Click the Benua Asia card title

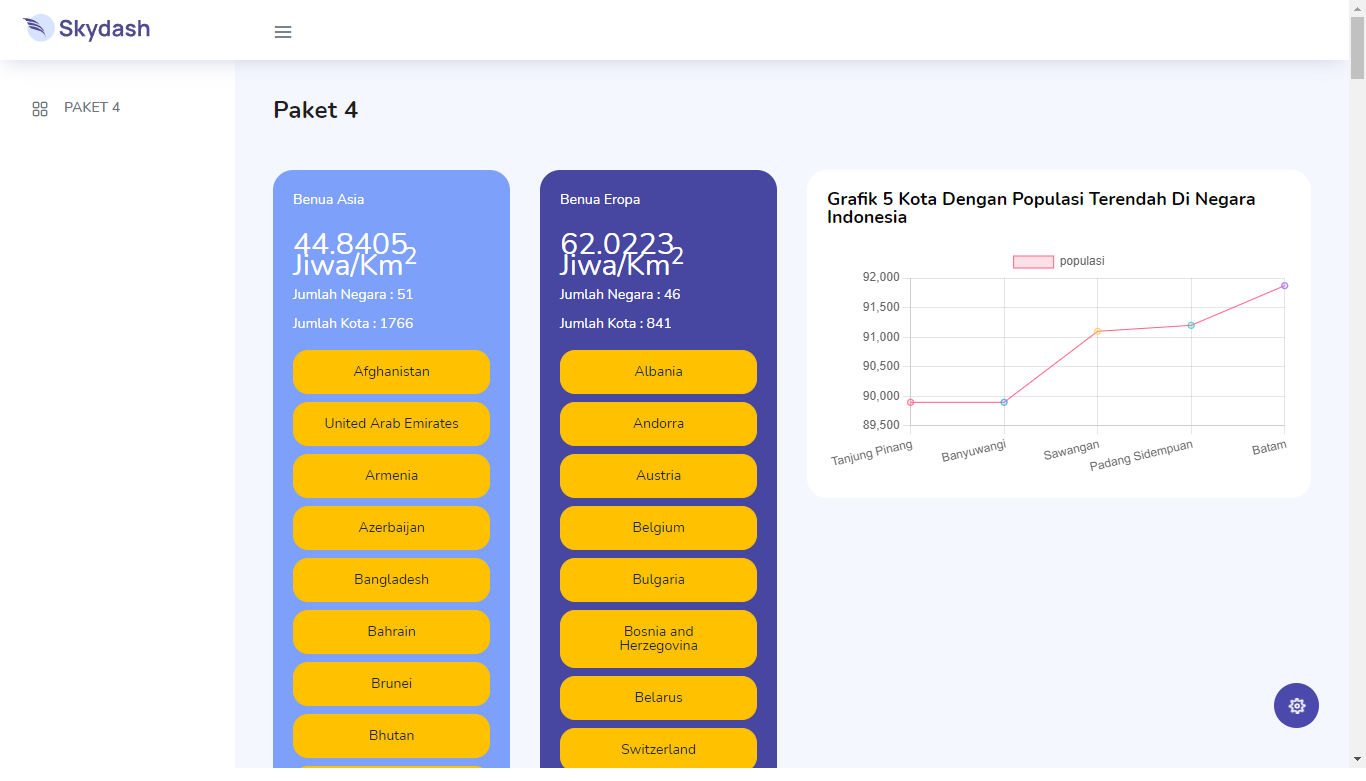click(x=328, y=199)
